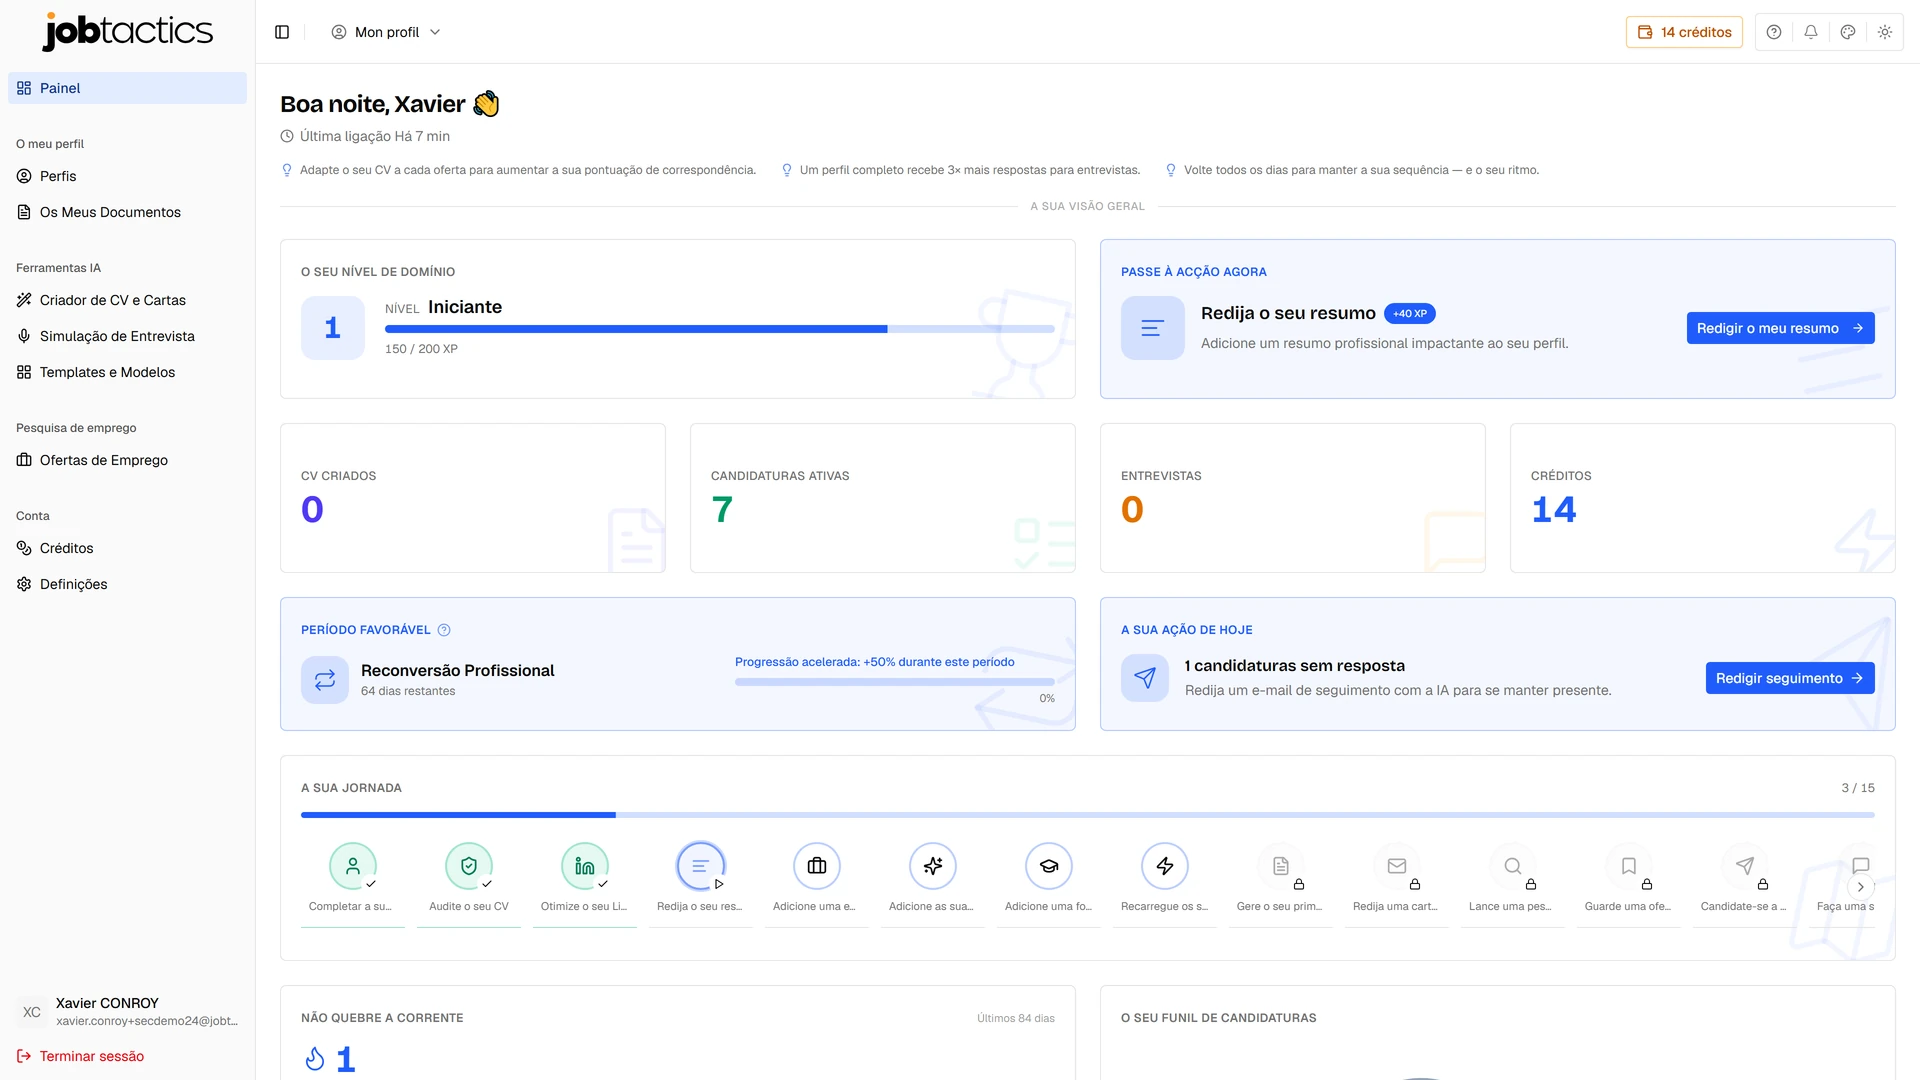Screen dimensions: 1920x1080
Task: Click the resume lines icon in Passe à acção card
Action: (1153, 328)
